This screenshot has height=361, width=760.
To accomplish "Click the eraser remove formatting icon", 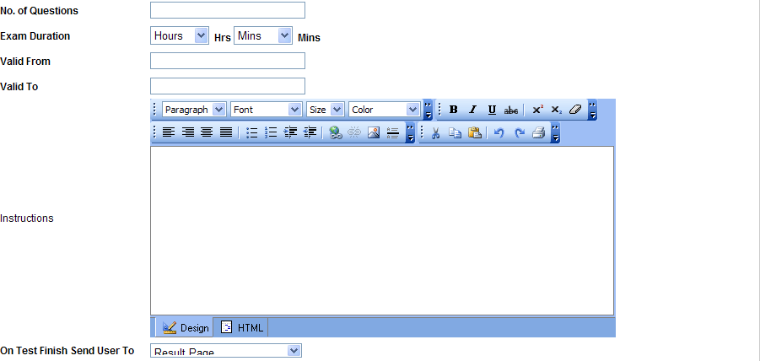I will [575, 110].
